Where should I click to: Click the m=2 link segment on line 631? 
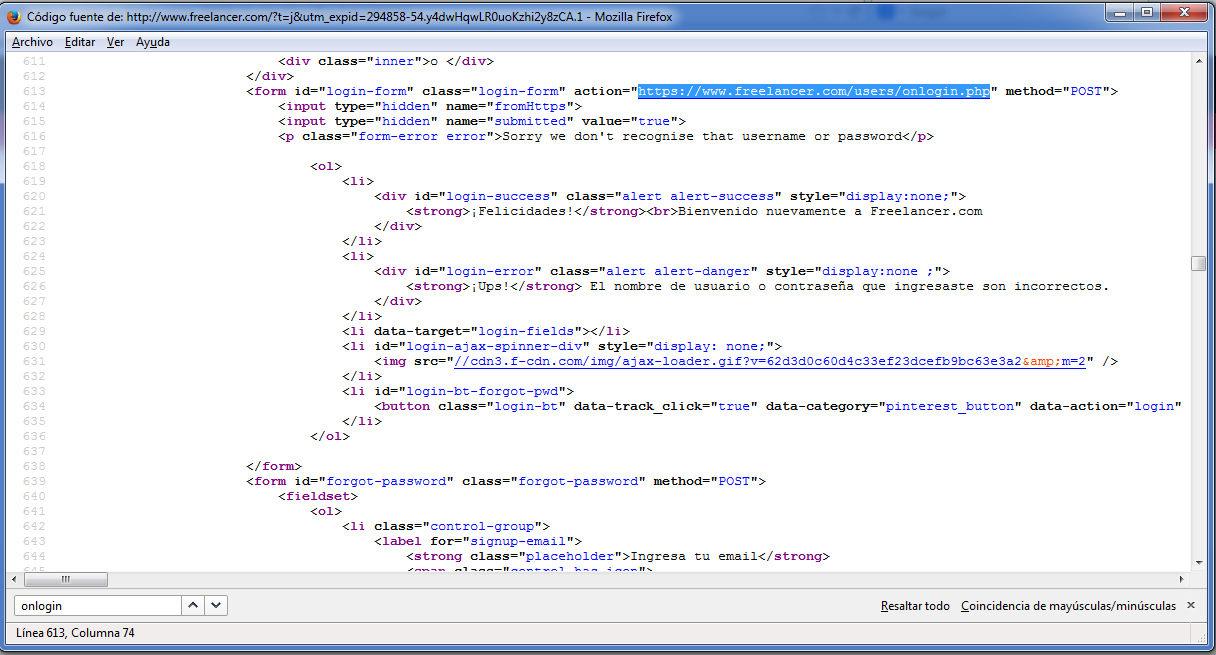tap(1073, 361)
